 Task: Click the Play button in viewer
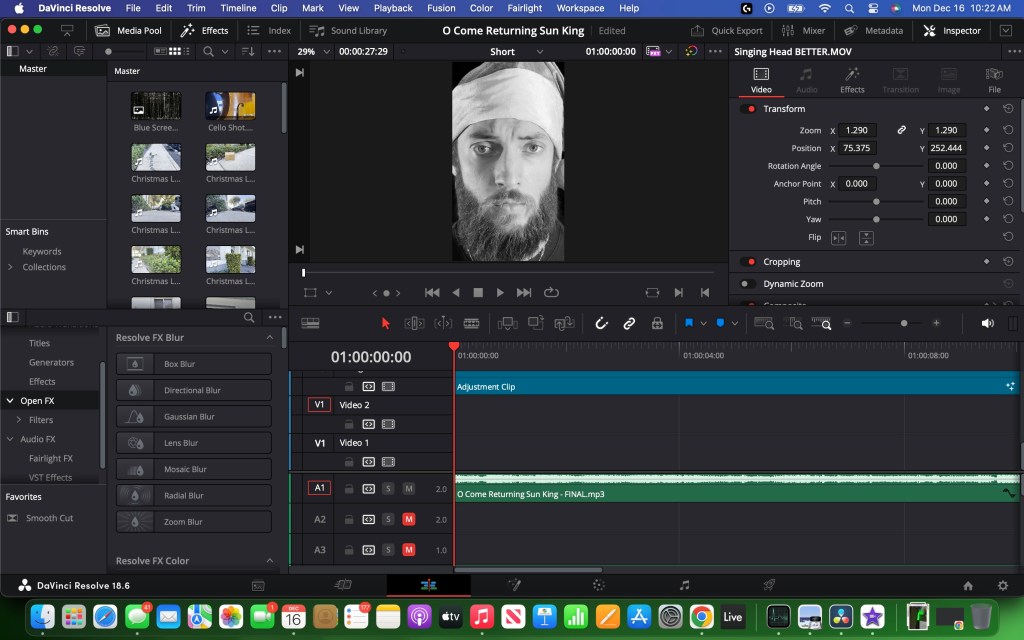coord(501,293)
